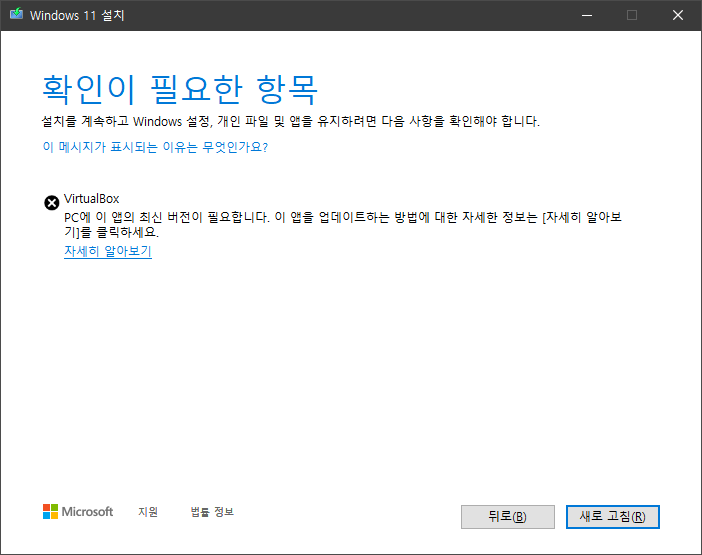Screen dimensions: 702x555
Task: Click the message beginning 'PC에 이 앱의 최신 버전이 필요합니다'
Action: [x=343, y=225]
